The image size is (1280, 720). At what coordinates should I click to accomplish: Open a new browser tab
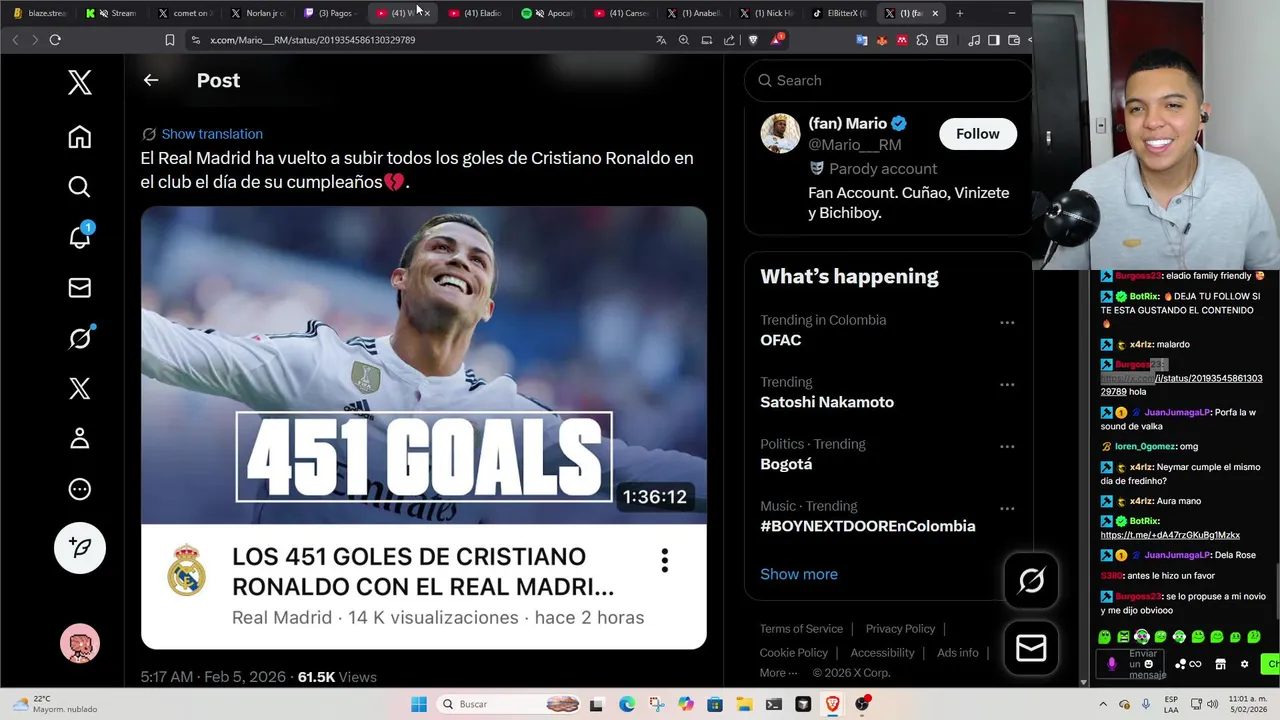click(x=960, y=13)
